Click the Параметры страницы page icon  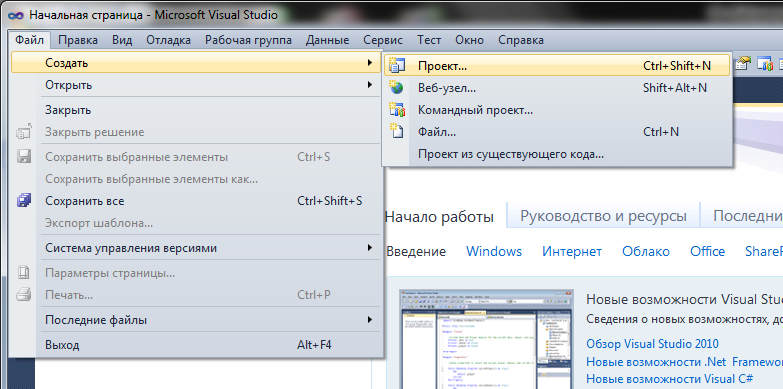(23, 273)
